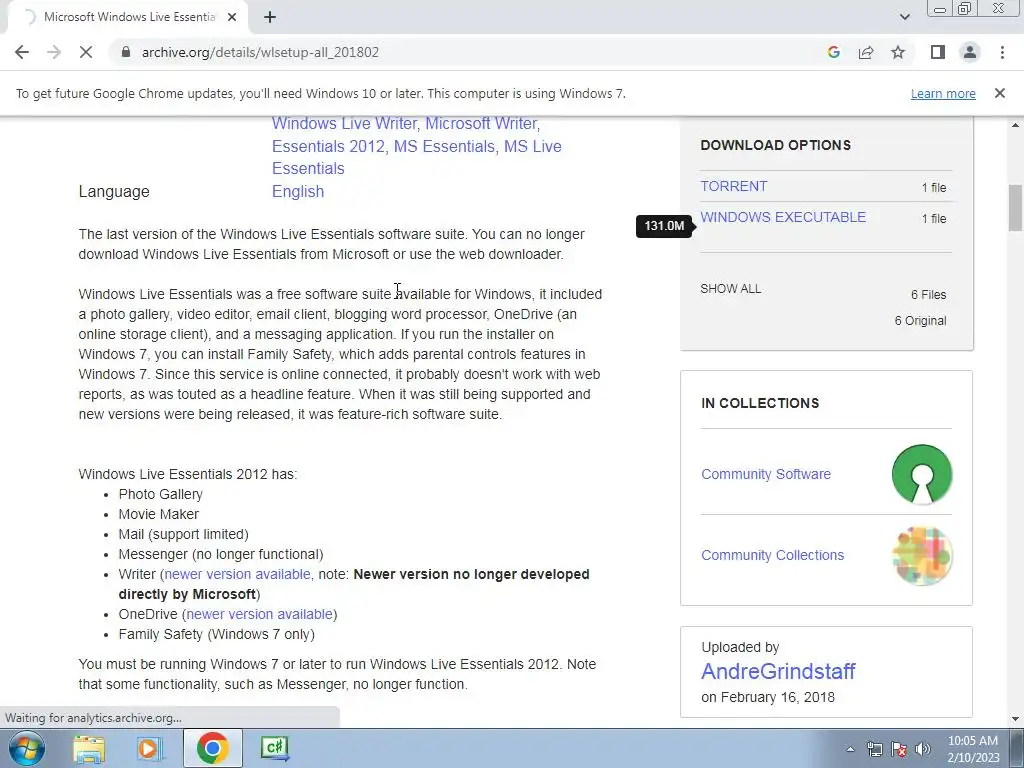
Task: Click the Chrome taskbar icon
Action: point(212,748)
